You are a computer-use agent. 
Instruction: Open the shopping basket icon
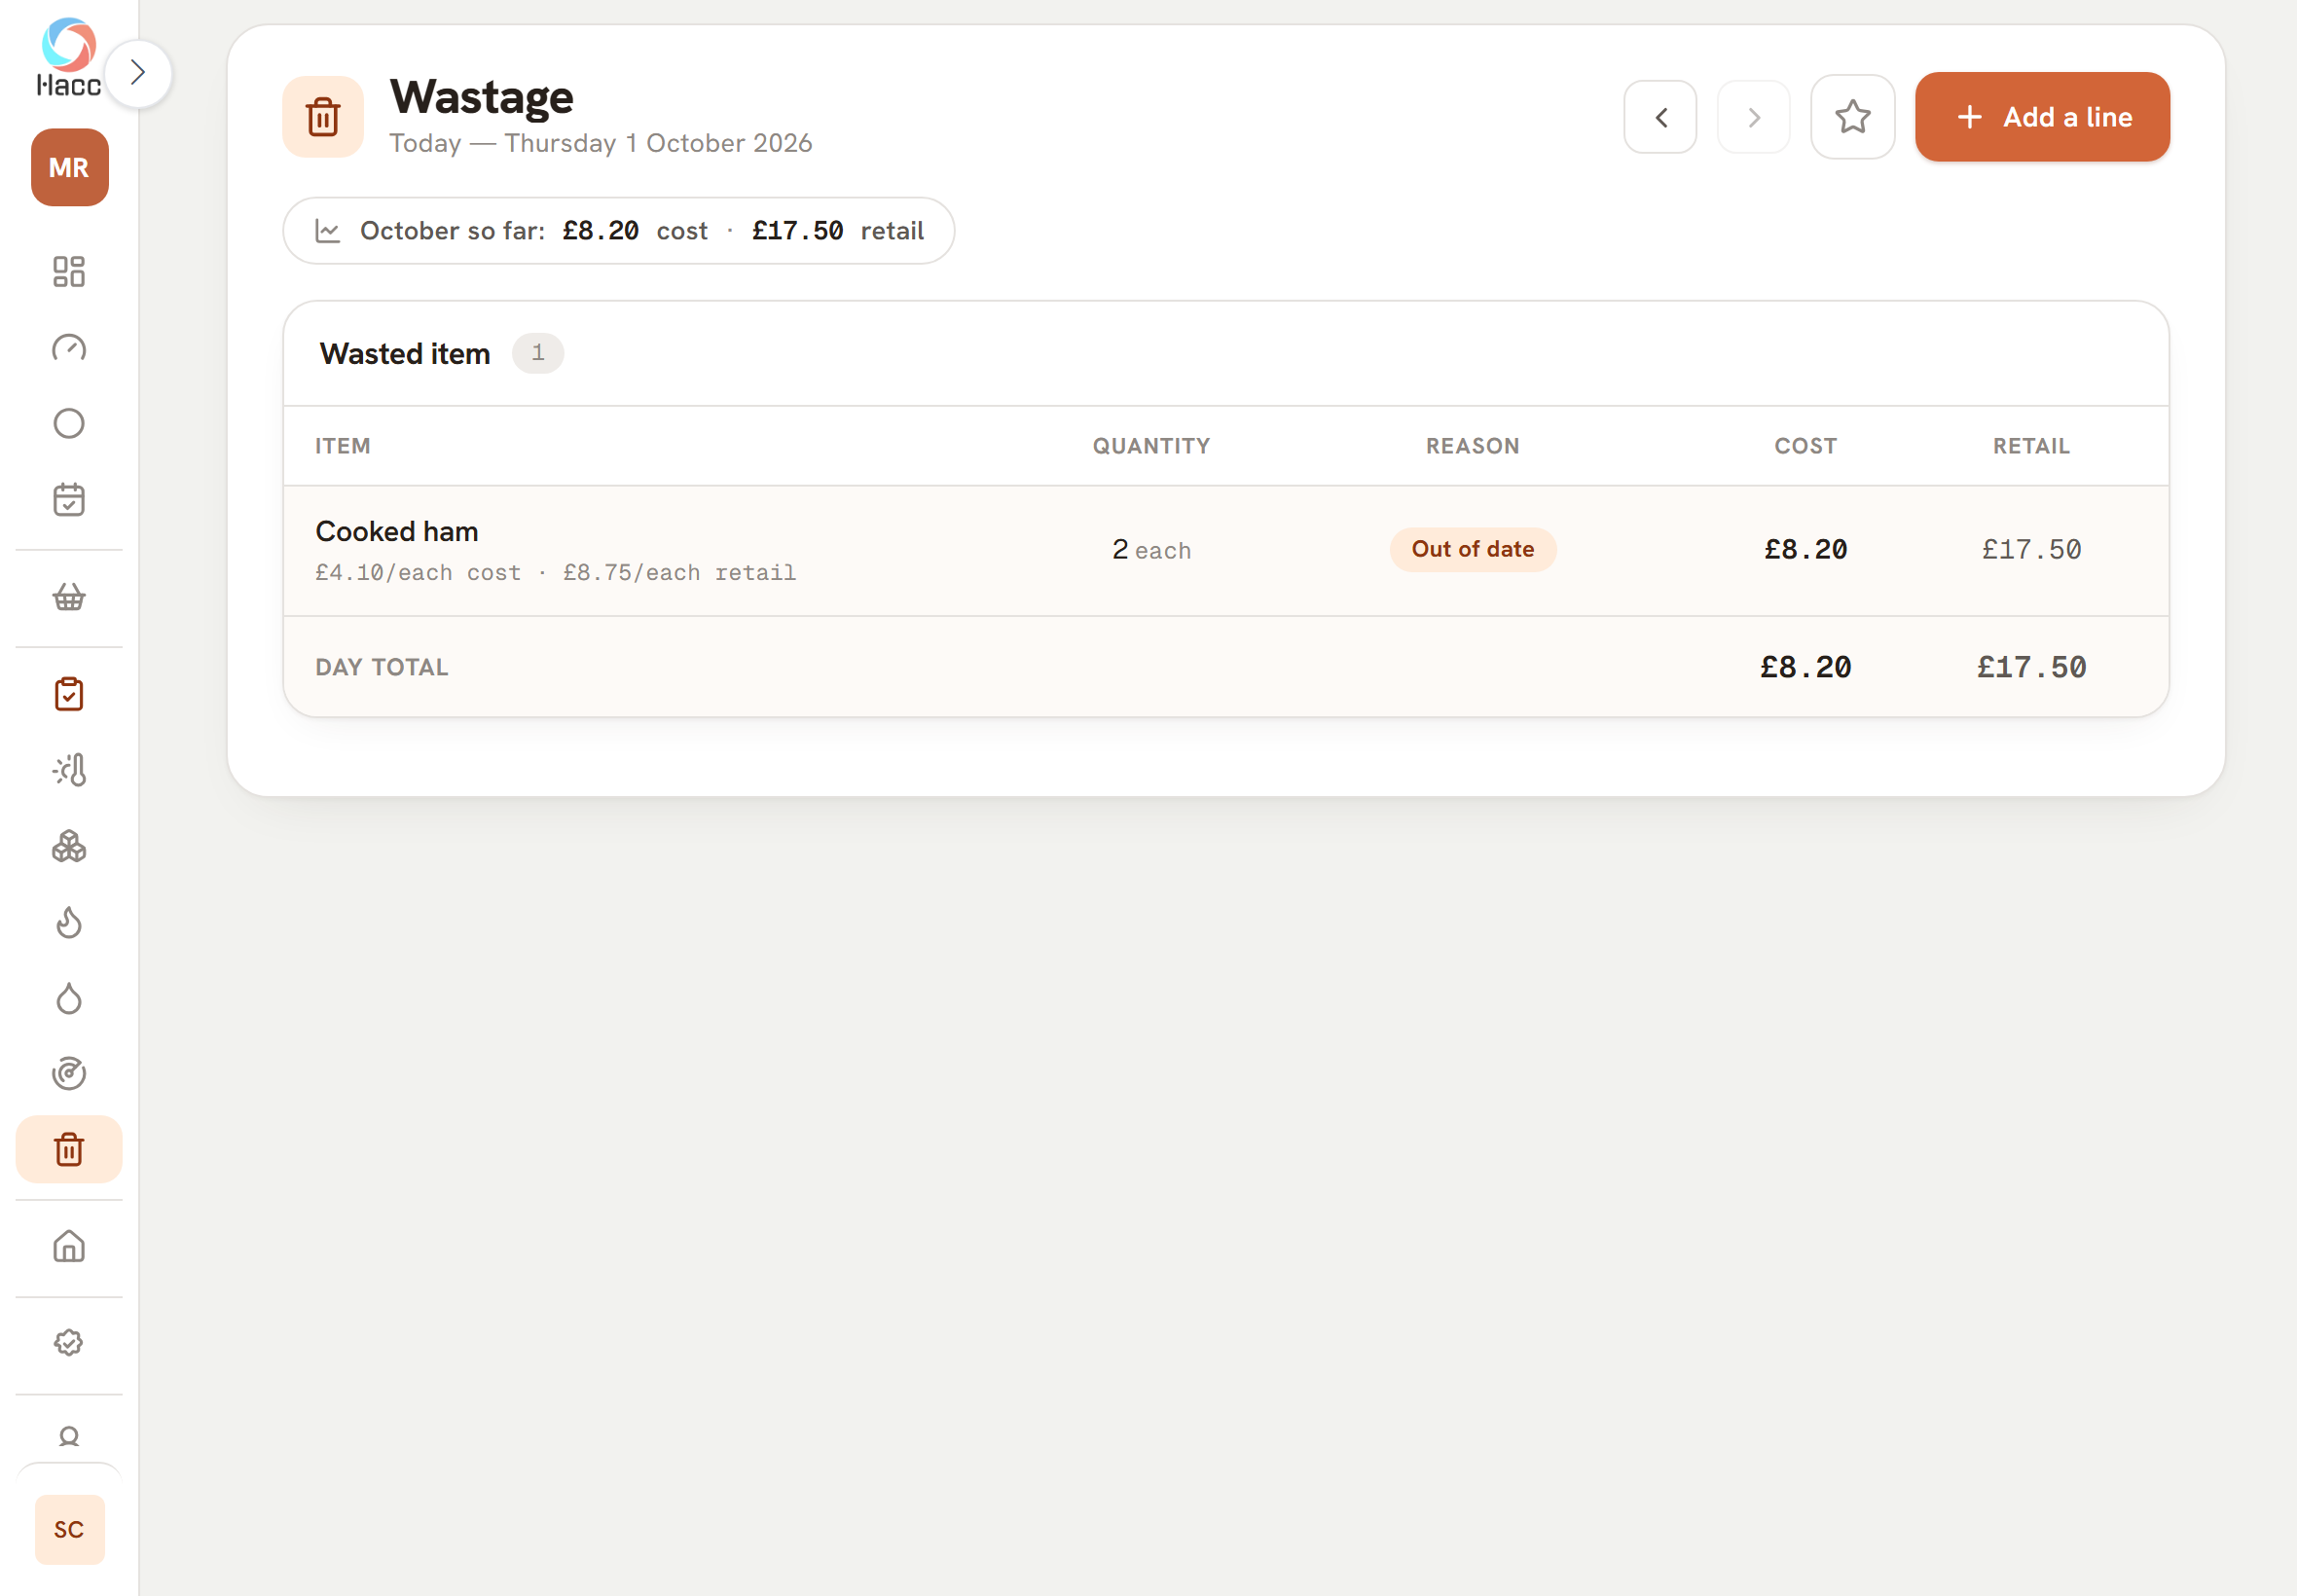pyautogui.click(x=69, y=597)
